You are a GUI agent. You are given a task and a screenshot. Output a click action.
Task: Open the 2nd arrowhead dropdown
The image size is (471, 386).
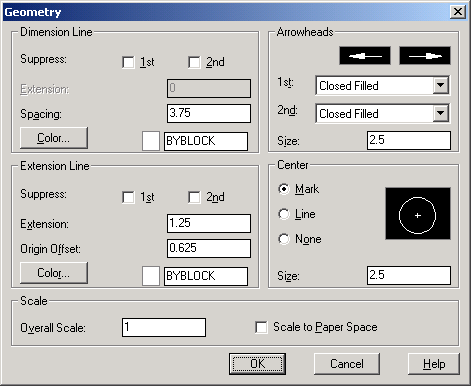(x=441, y=113)
